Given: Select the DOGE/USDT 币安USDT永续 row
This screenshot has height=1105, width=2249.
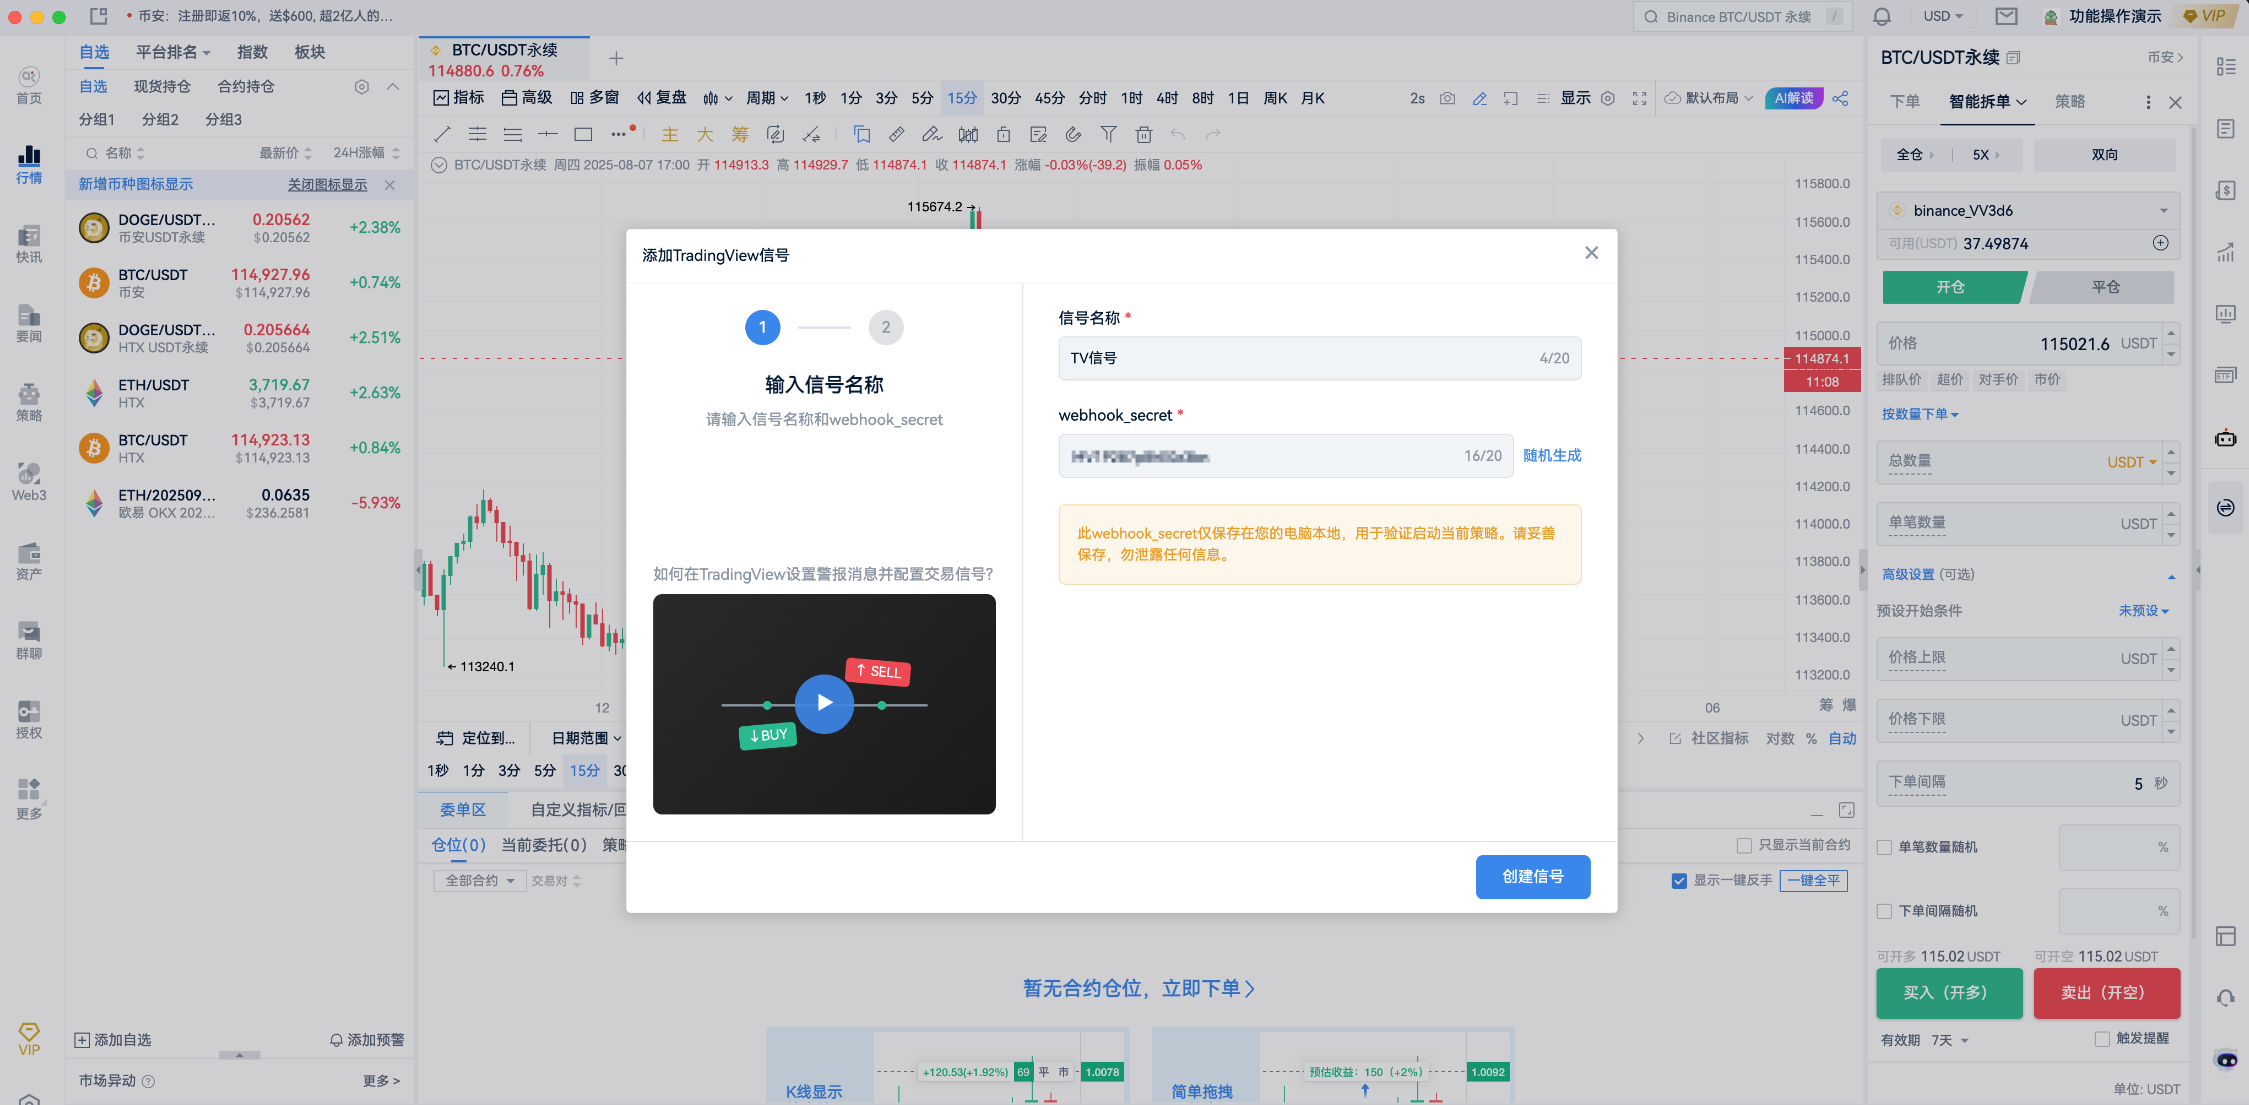Looking at the screenshot, I should click(239, 228).
